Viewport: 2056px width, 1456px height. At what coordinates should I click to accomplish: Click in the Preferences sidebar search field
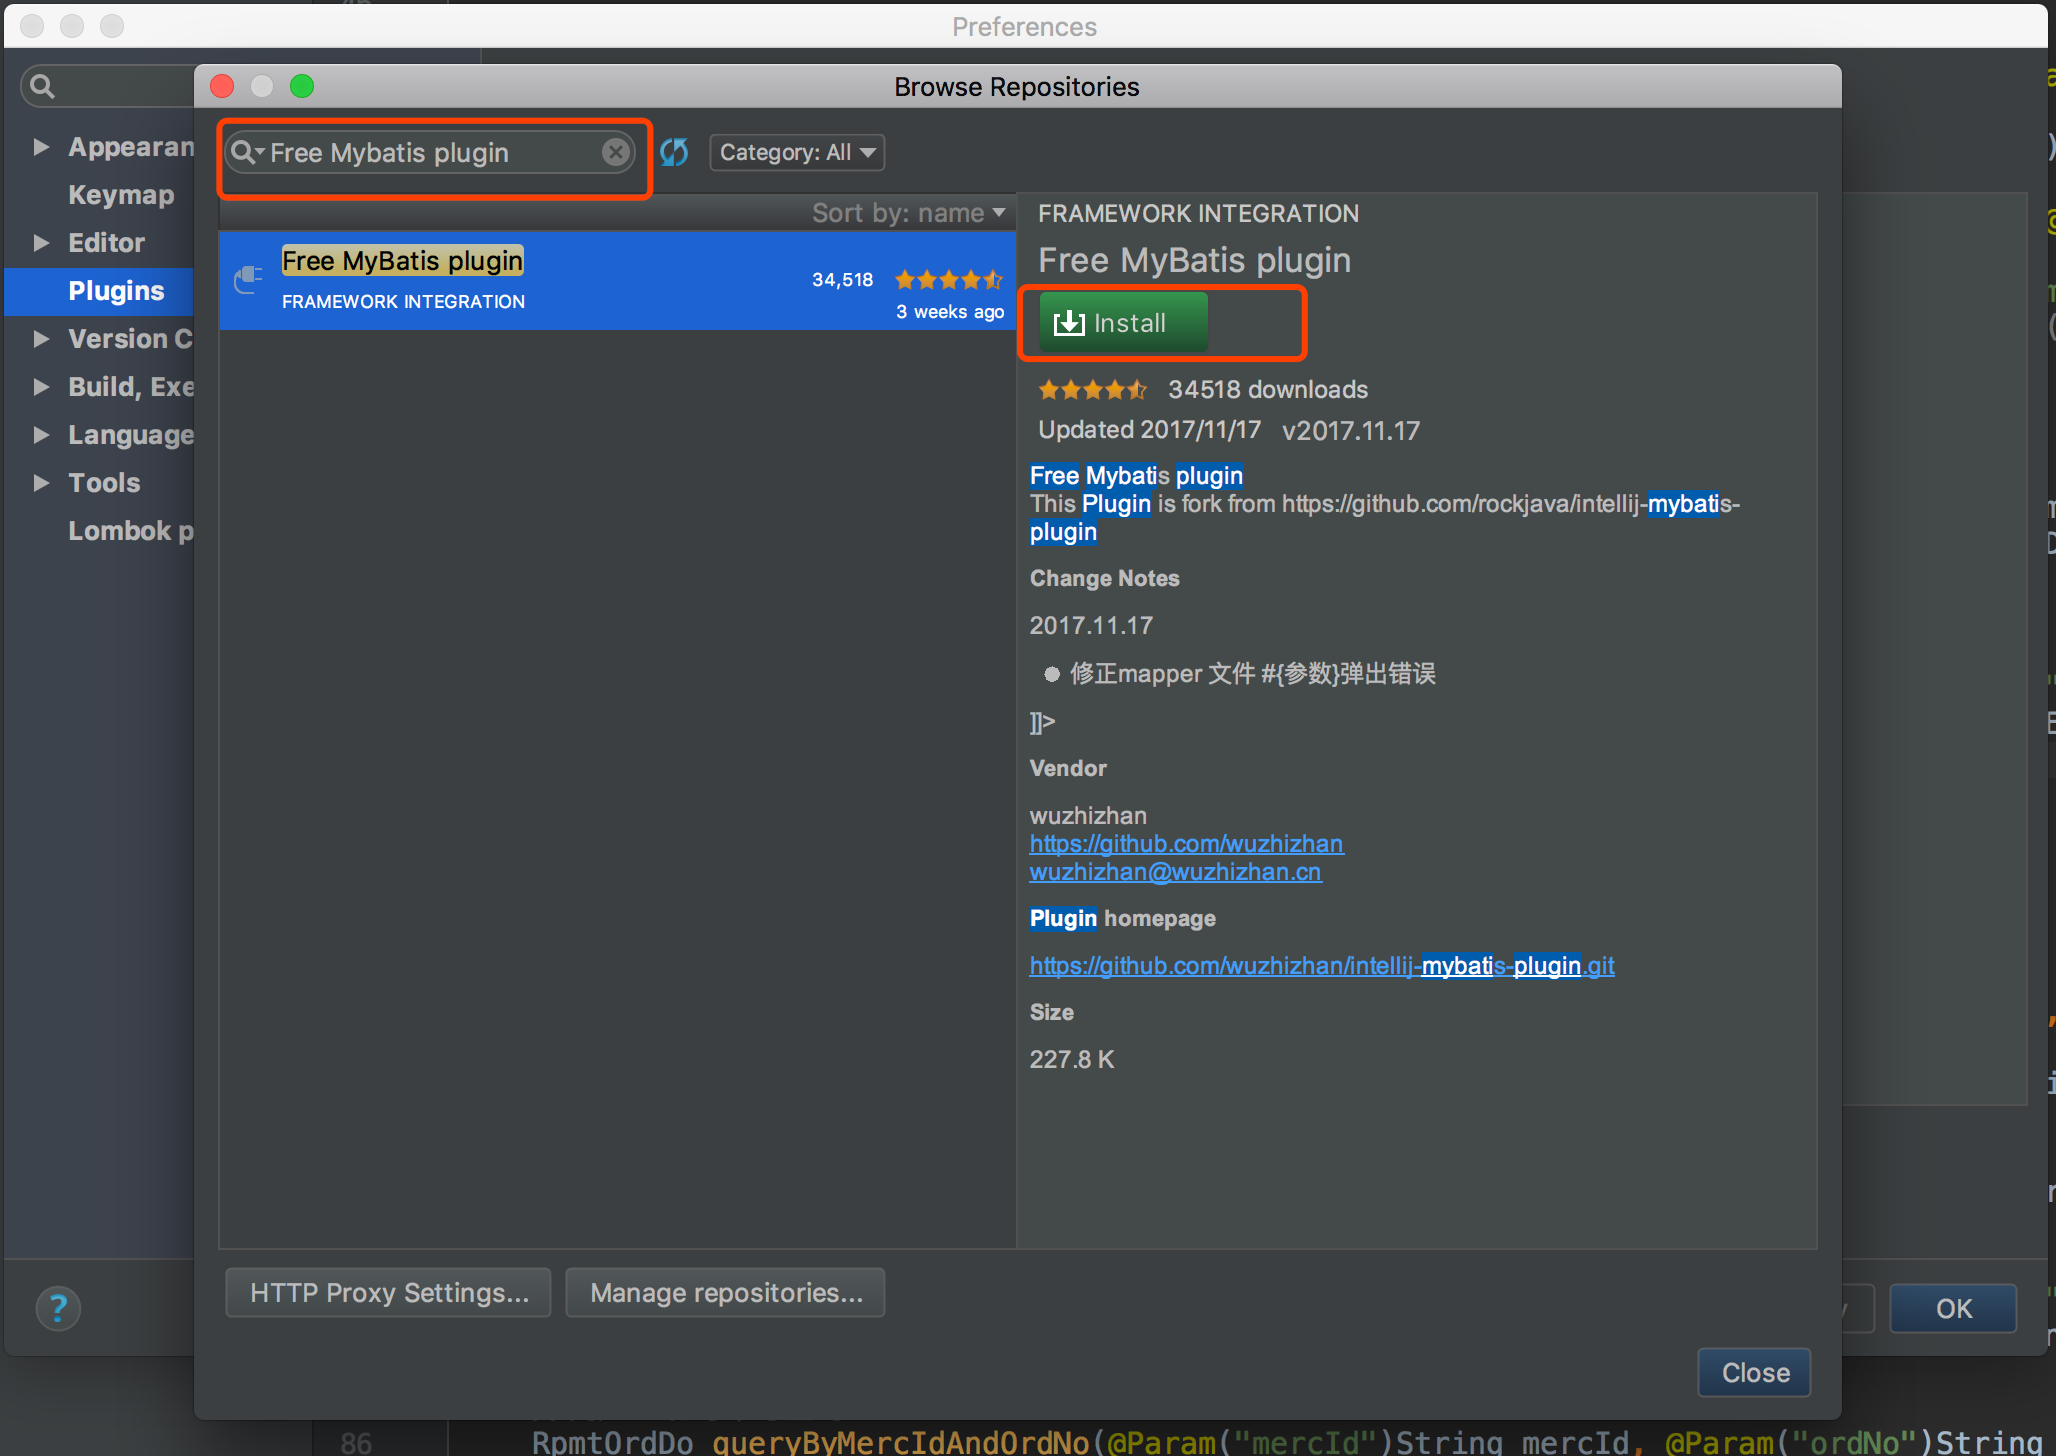(110, 86)
